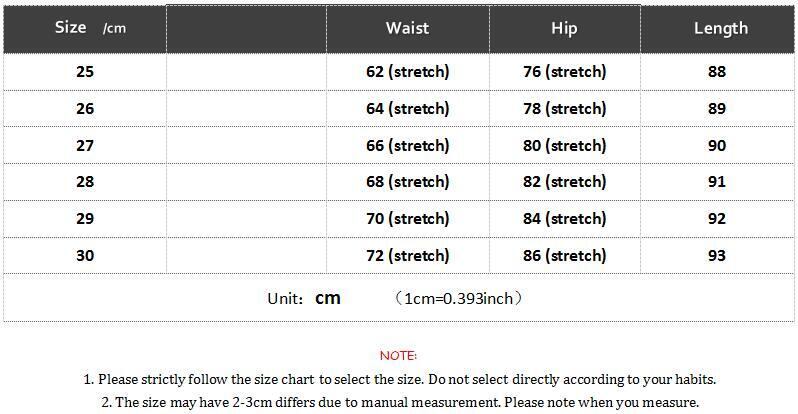Screen dimensions: 798x414
Task: Select the size 25 row label
Action: pos(85,72)
